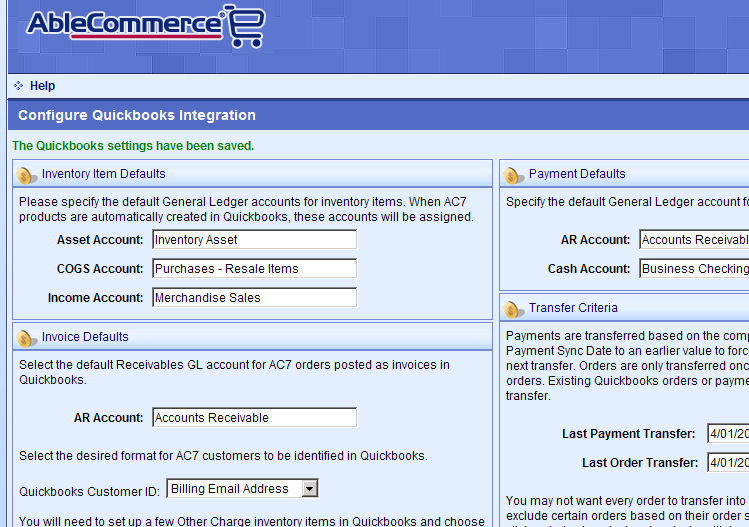This screenshot has width=749, height=527.
Task: Click the Last Order Transfer label
Action: [x=640, y=463]
